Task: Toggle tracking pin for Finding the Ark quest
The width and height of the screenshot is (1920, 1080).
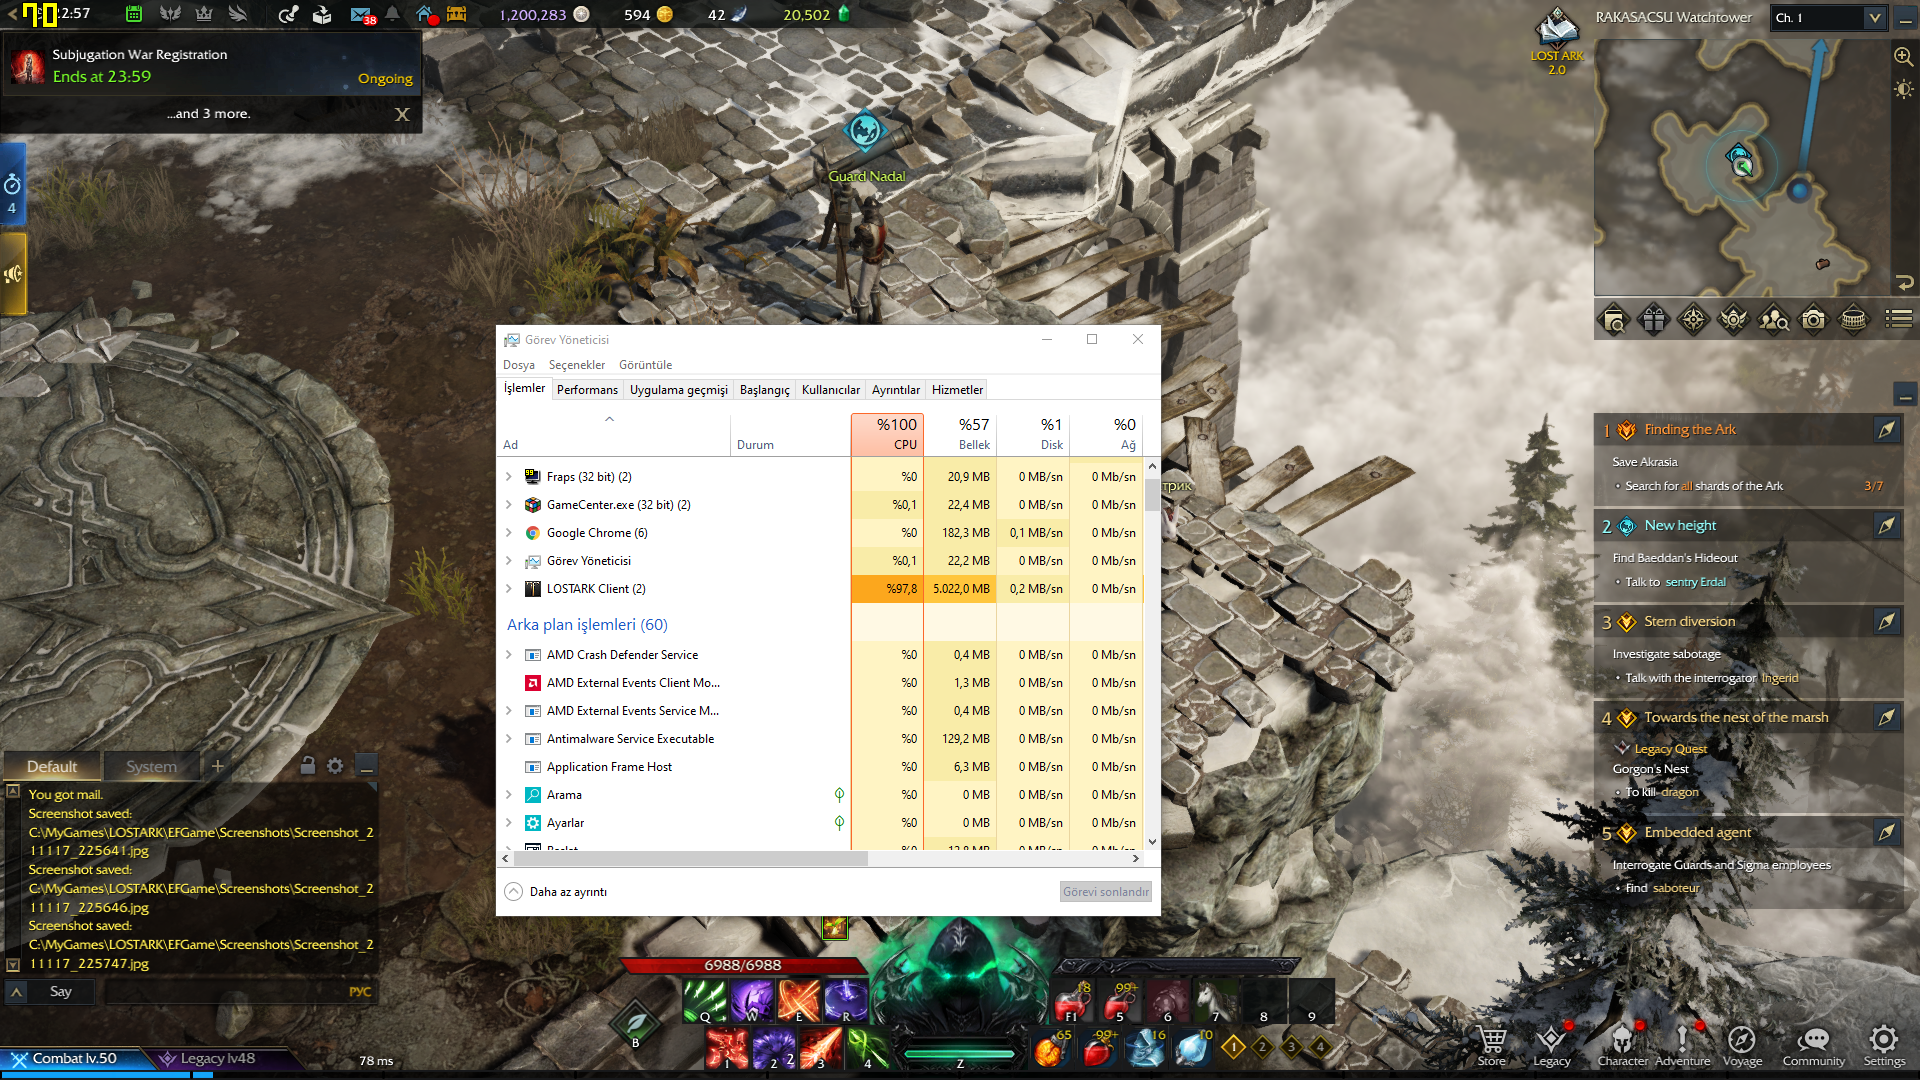Action: click(x=1886, y=430)
